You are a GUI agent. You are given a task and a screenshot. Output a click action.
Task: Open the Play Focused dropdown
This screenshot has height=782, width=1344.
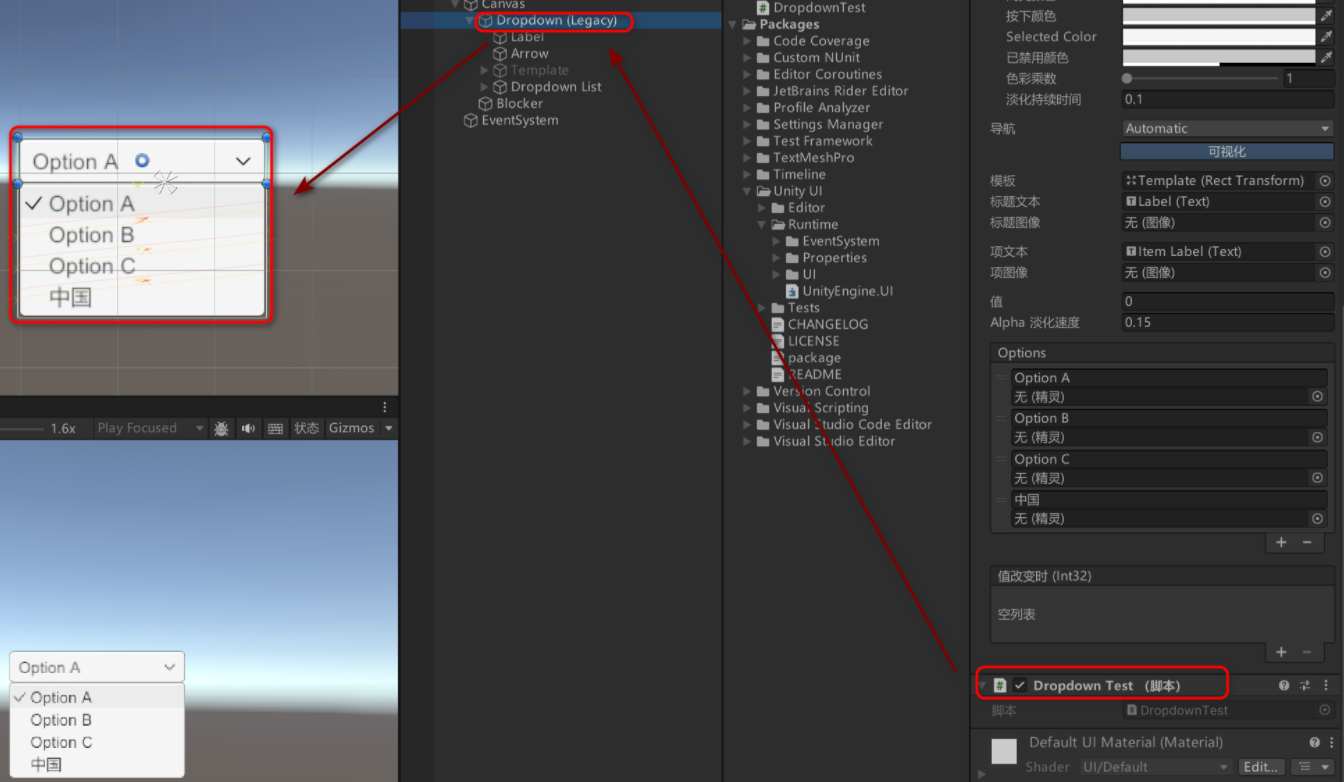(150, 428)
